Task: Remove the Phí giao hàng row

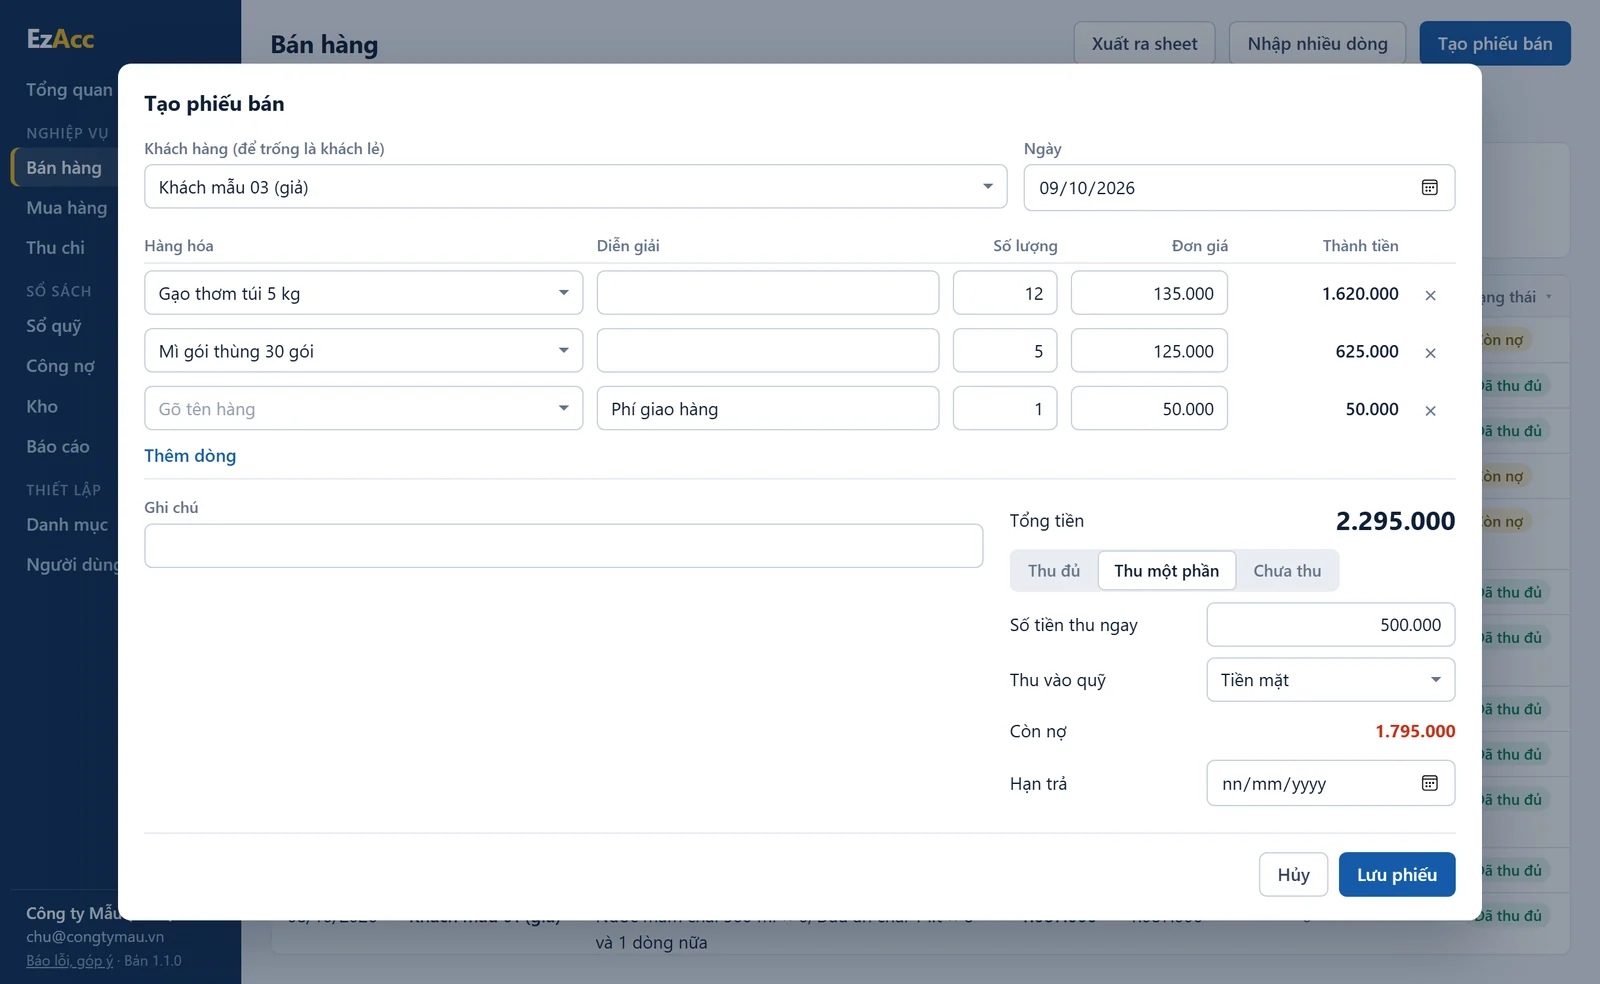Action: pos(1430,411)
